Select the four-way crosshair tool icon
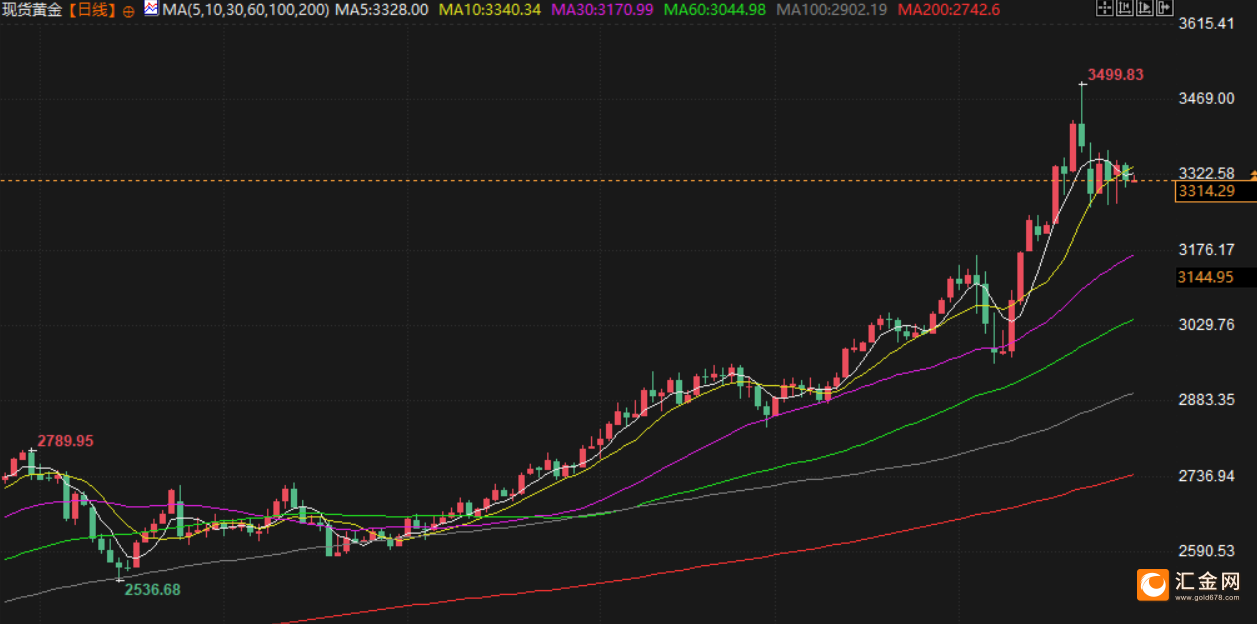 click(x=1104, y=9)
